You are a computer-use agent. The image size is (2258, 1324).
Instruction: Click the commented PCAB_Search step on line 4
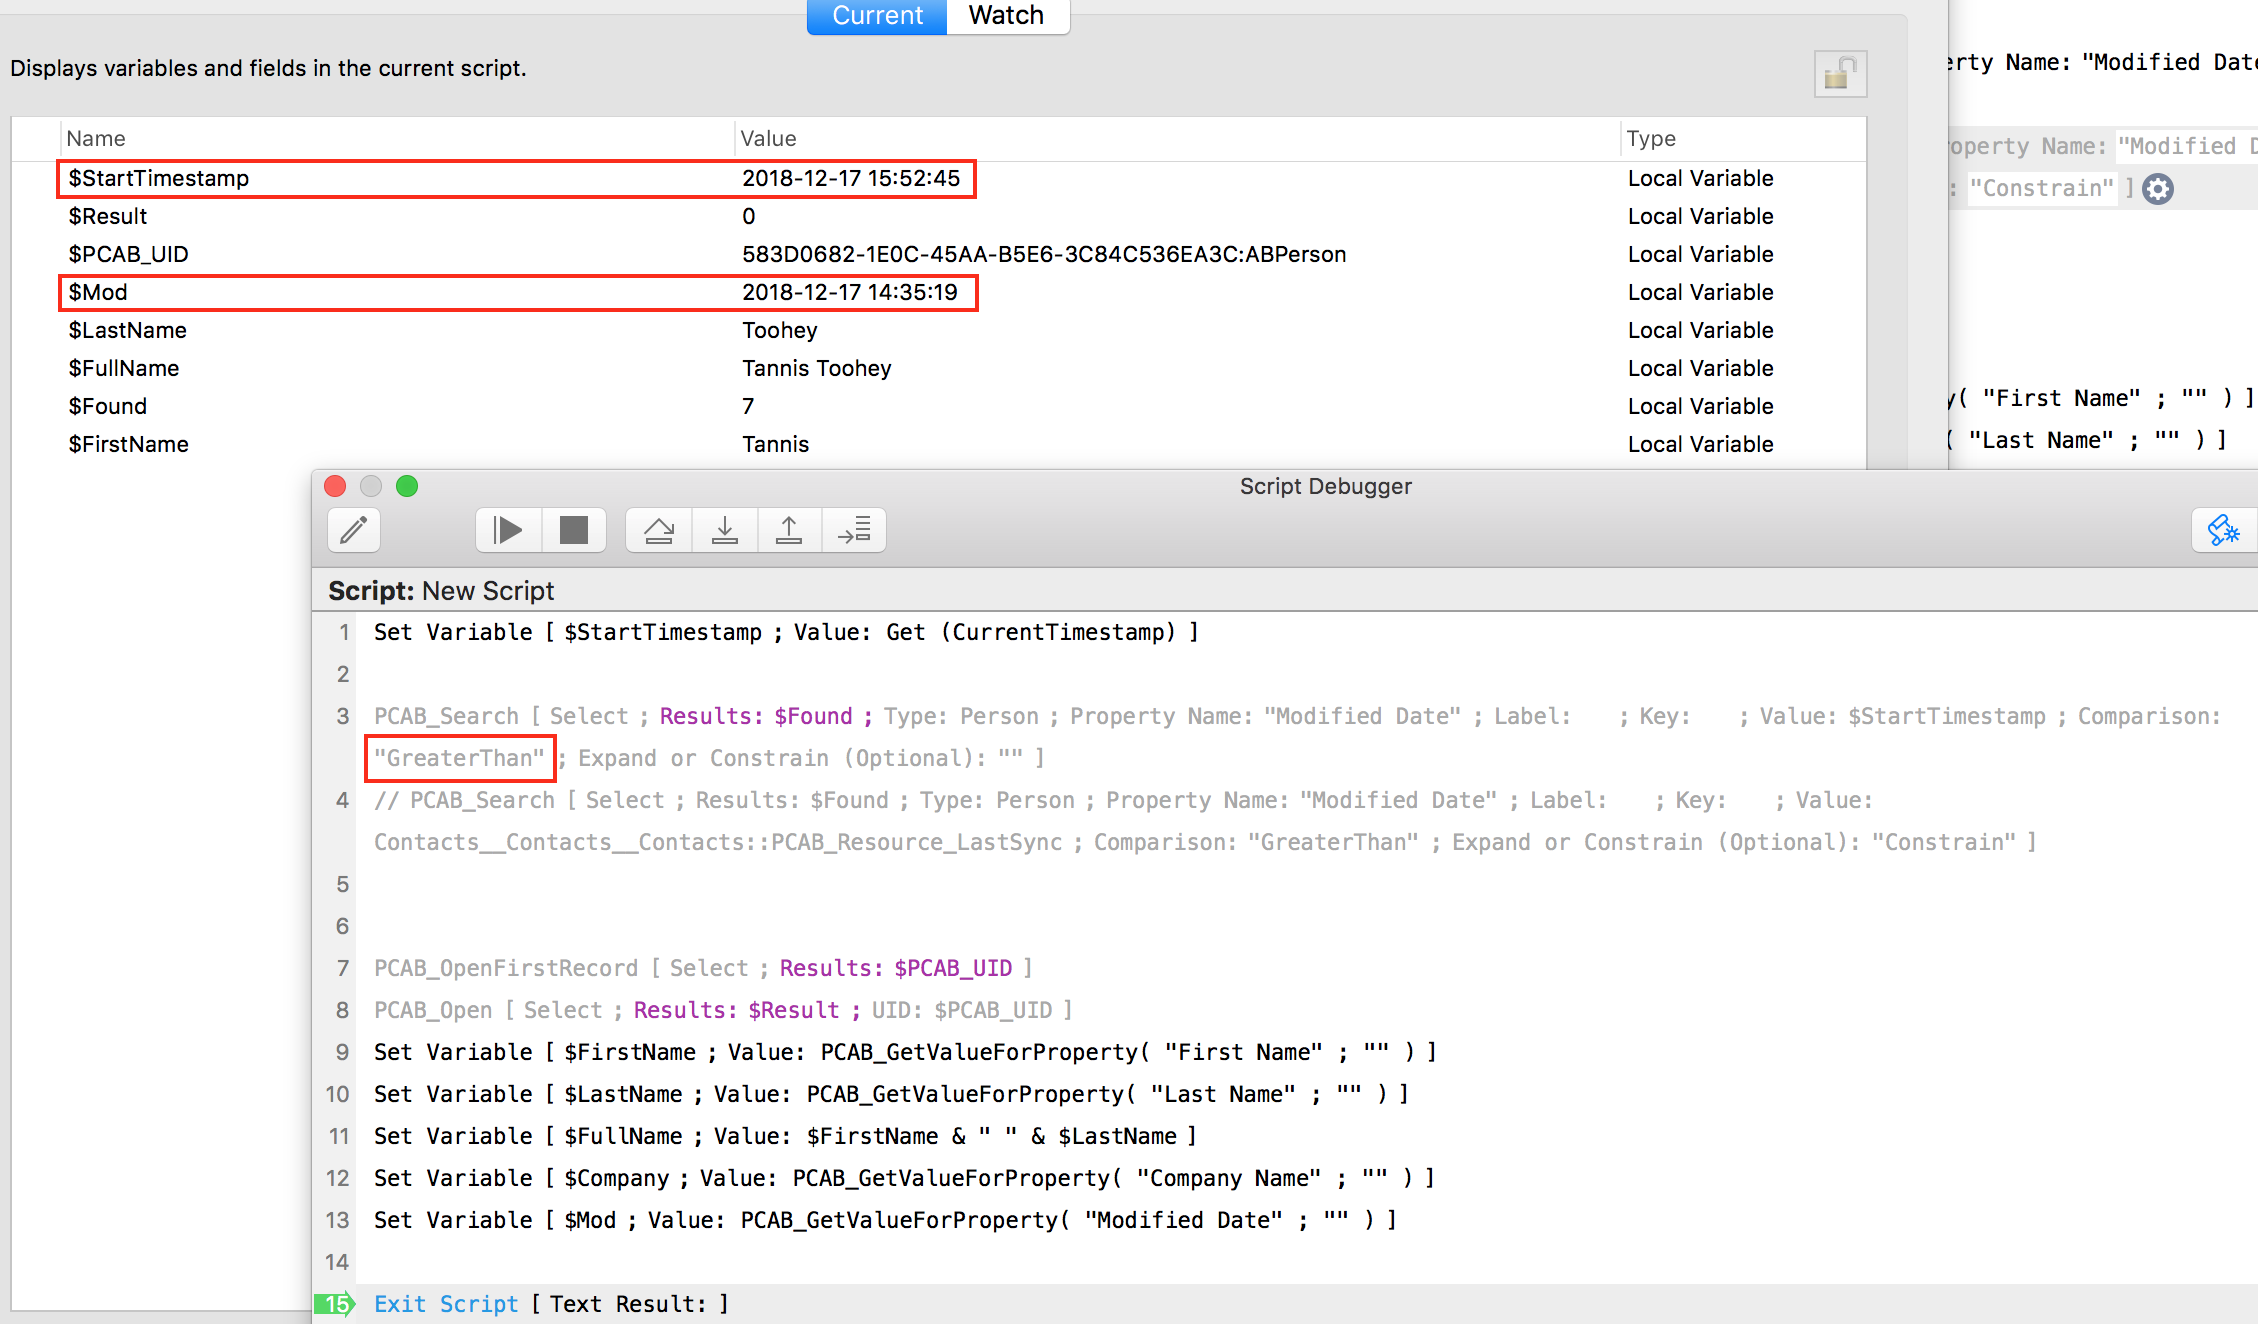[1205, 821]
